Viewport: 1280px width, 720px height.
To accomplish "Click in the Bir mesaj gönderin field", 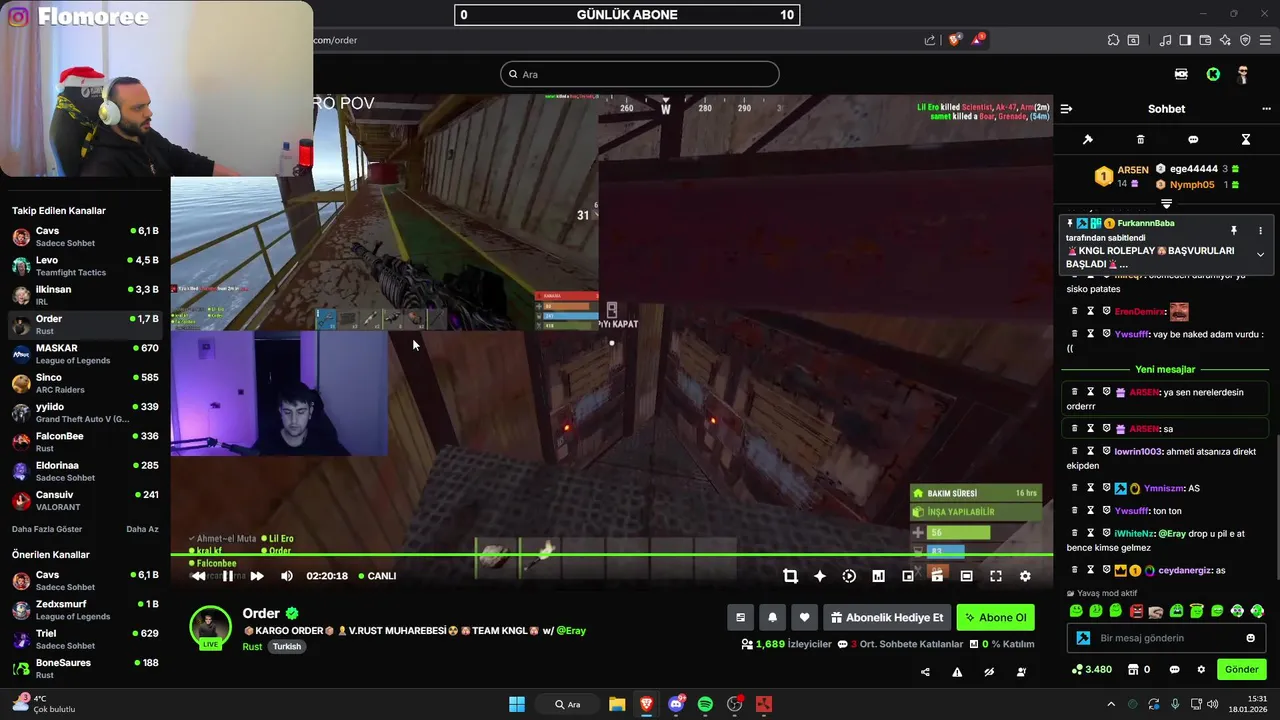I will [1166, 638].
